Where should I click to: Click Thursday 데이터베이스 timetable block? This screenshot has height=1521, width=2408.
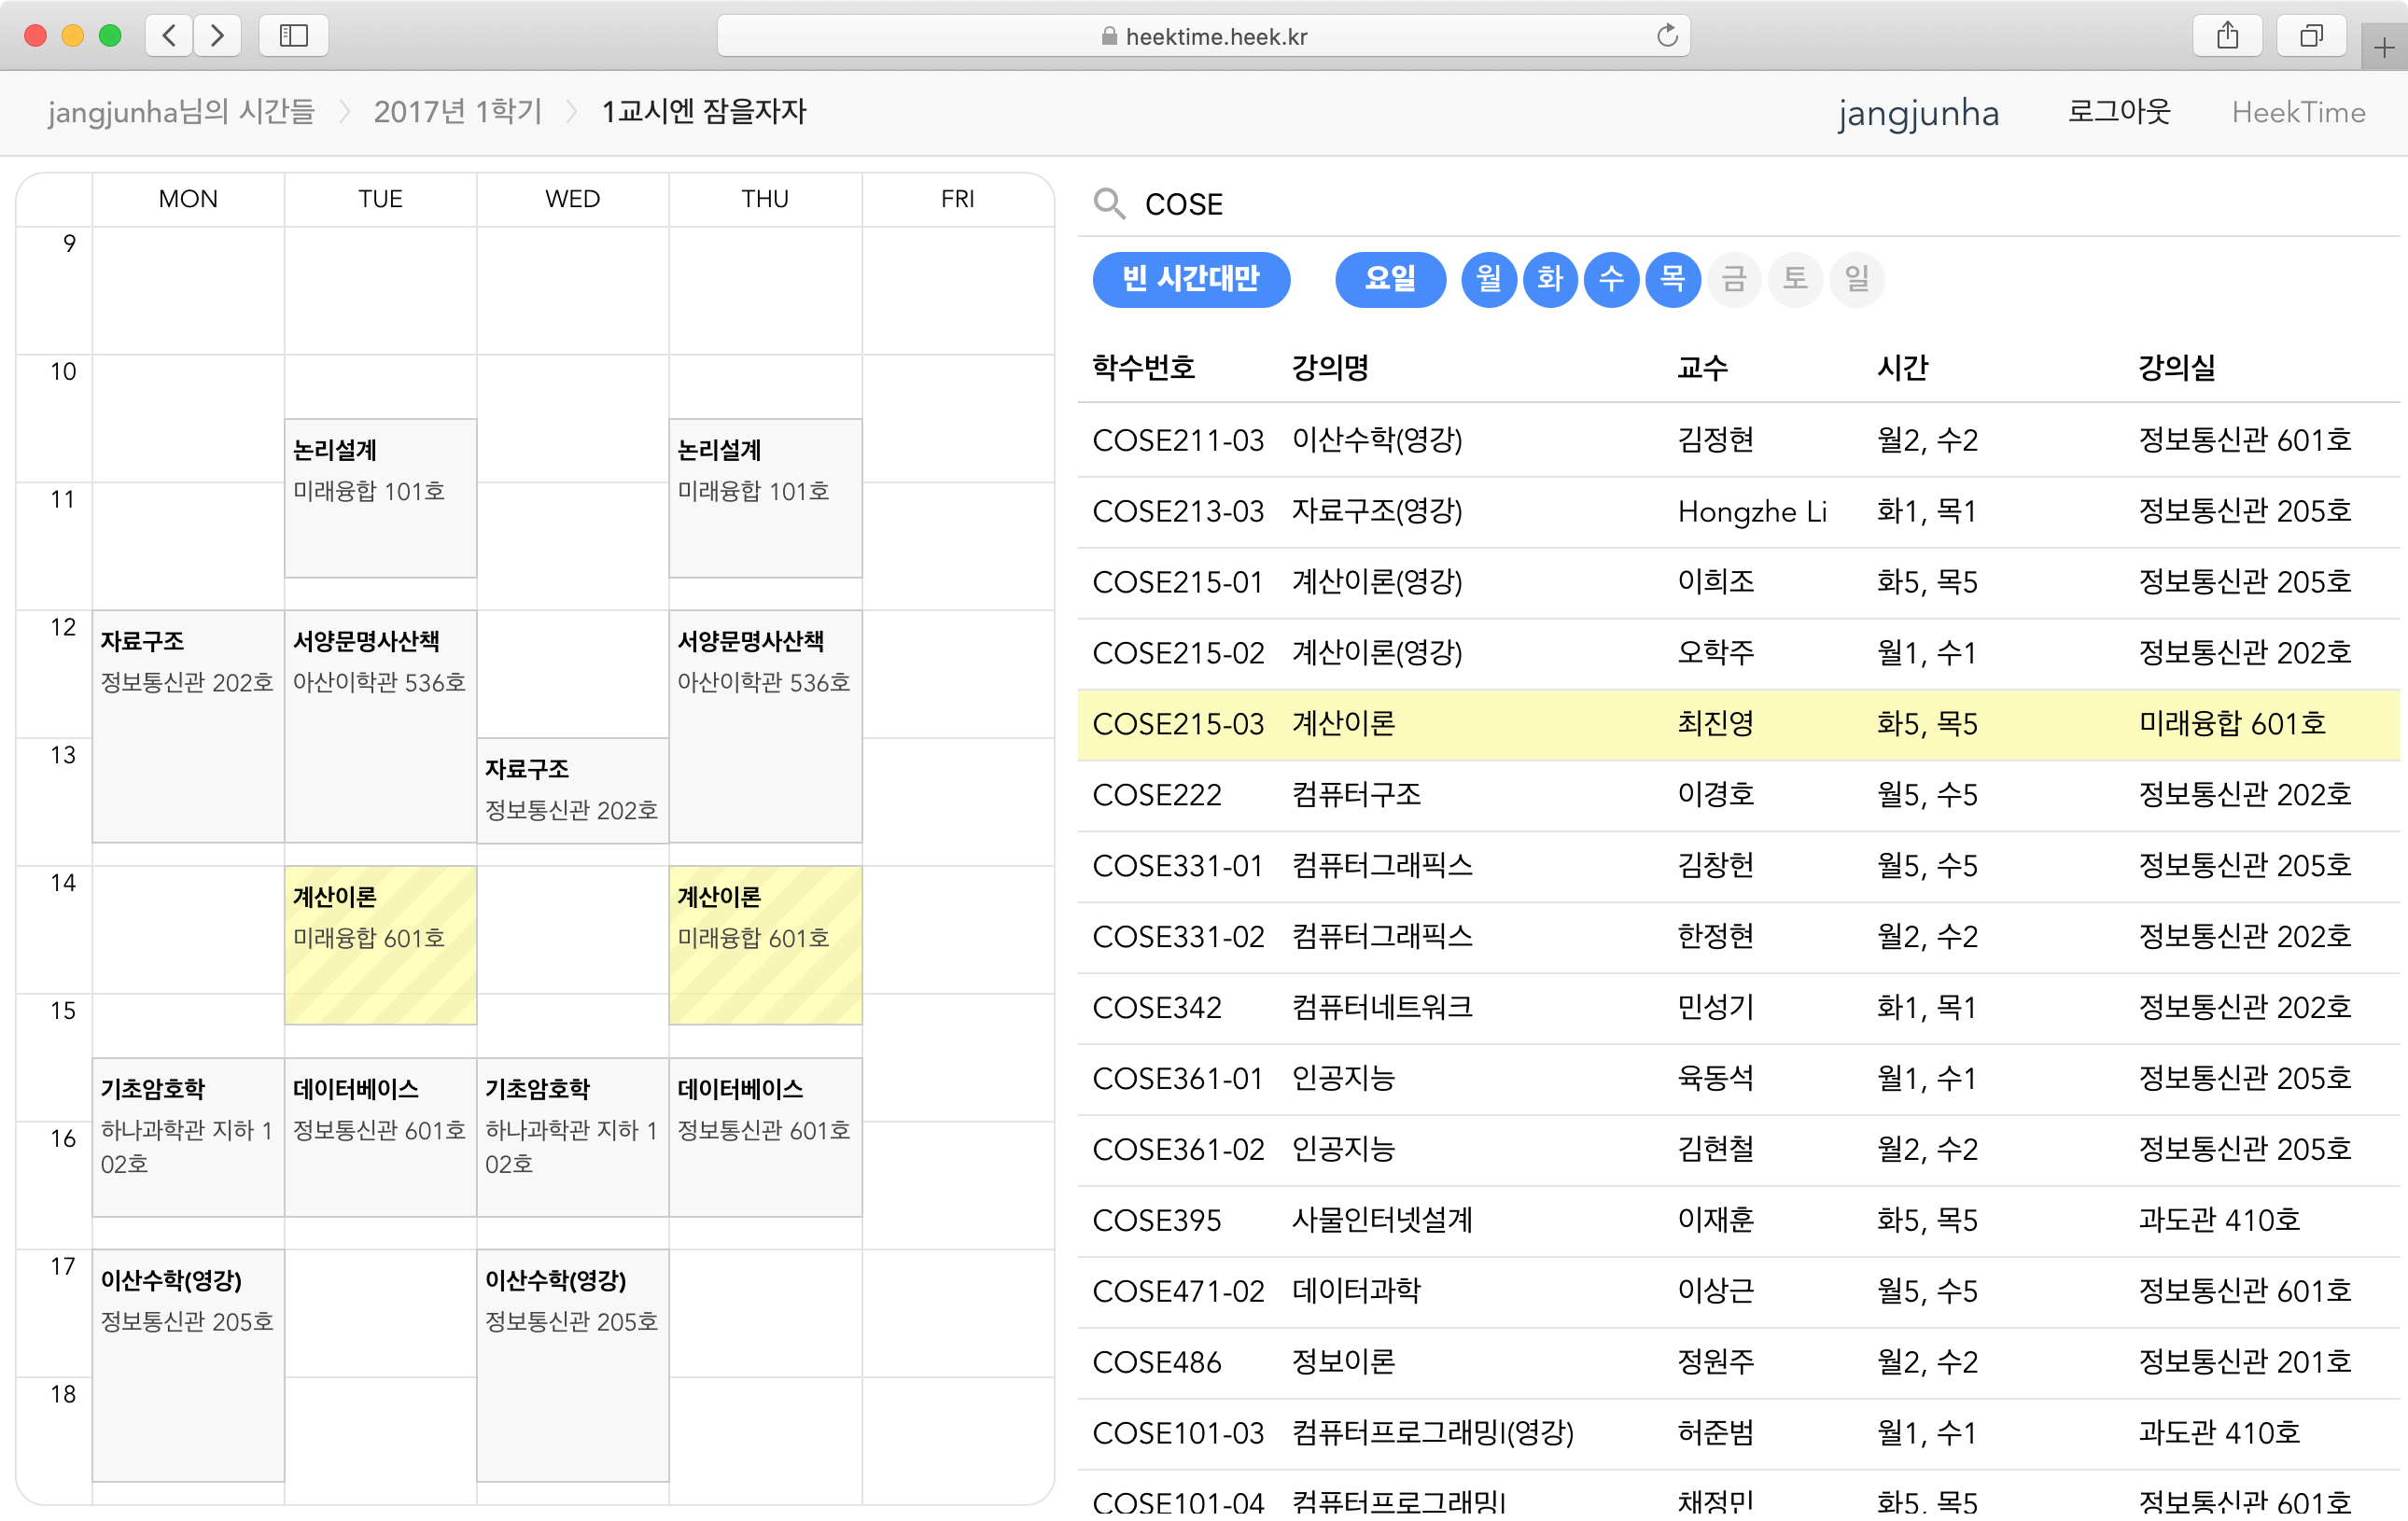click(x=765, y=1137)
